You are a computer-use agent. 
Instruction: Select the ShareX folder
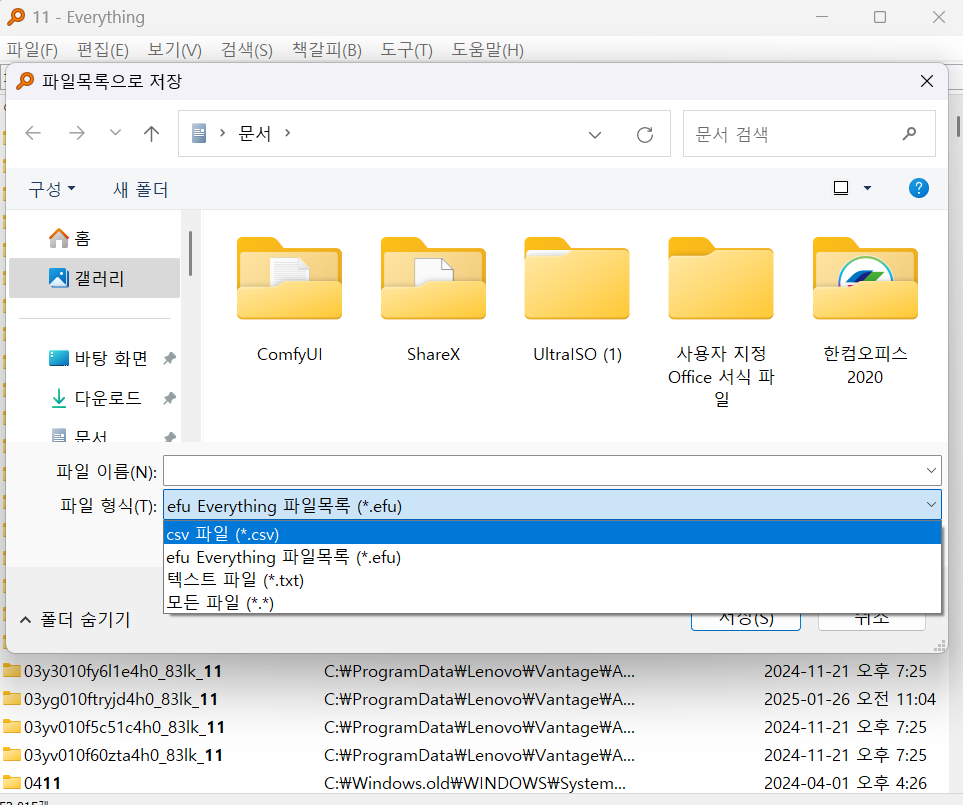click(433, 300)
